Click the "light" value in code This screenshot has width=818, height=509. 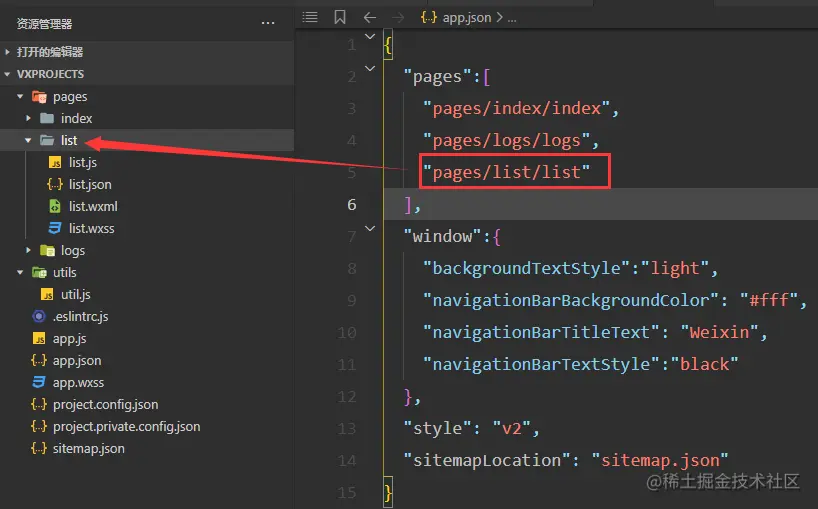click(675, 268)
